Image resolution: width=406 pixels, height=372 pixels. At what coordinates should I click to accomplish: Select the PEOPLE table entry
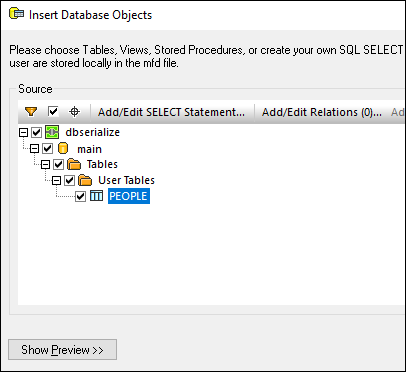click(x=129, y=196)
